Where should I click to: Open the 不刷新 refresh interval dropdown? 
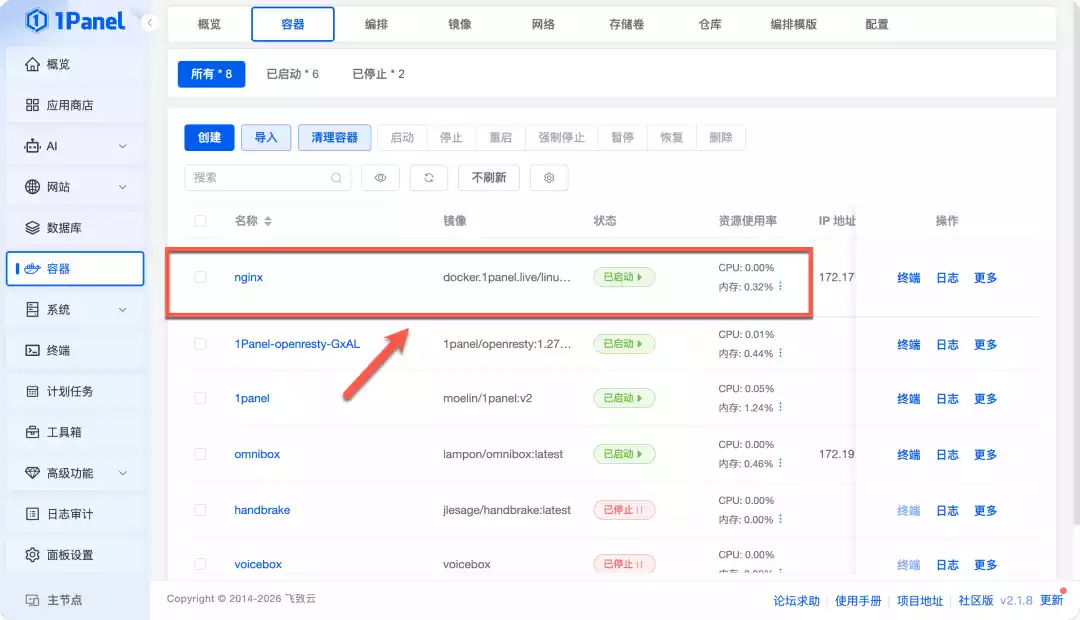point(488,177)
